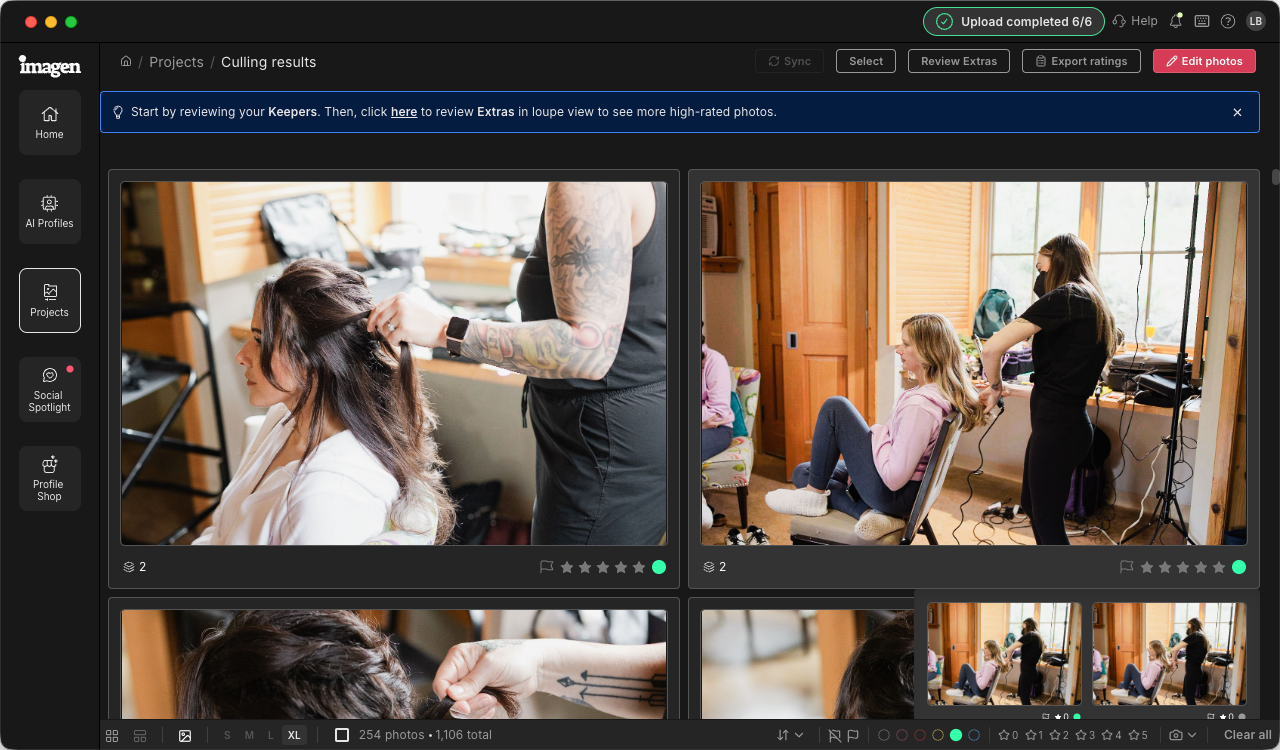Open the Help menu
Screen dimensions: 1280x750
pyautogui.click(x=1135, y=21)
